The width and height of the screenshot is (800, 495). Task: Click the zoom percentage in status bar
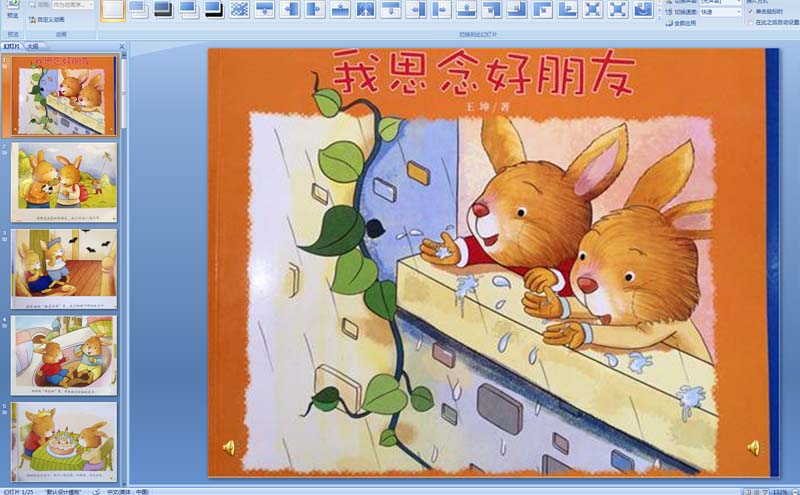780,492
